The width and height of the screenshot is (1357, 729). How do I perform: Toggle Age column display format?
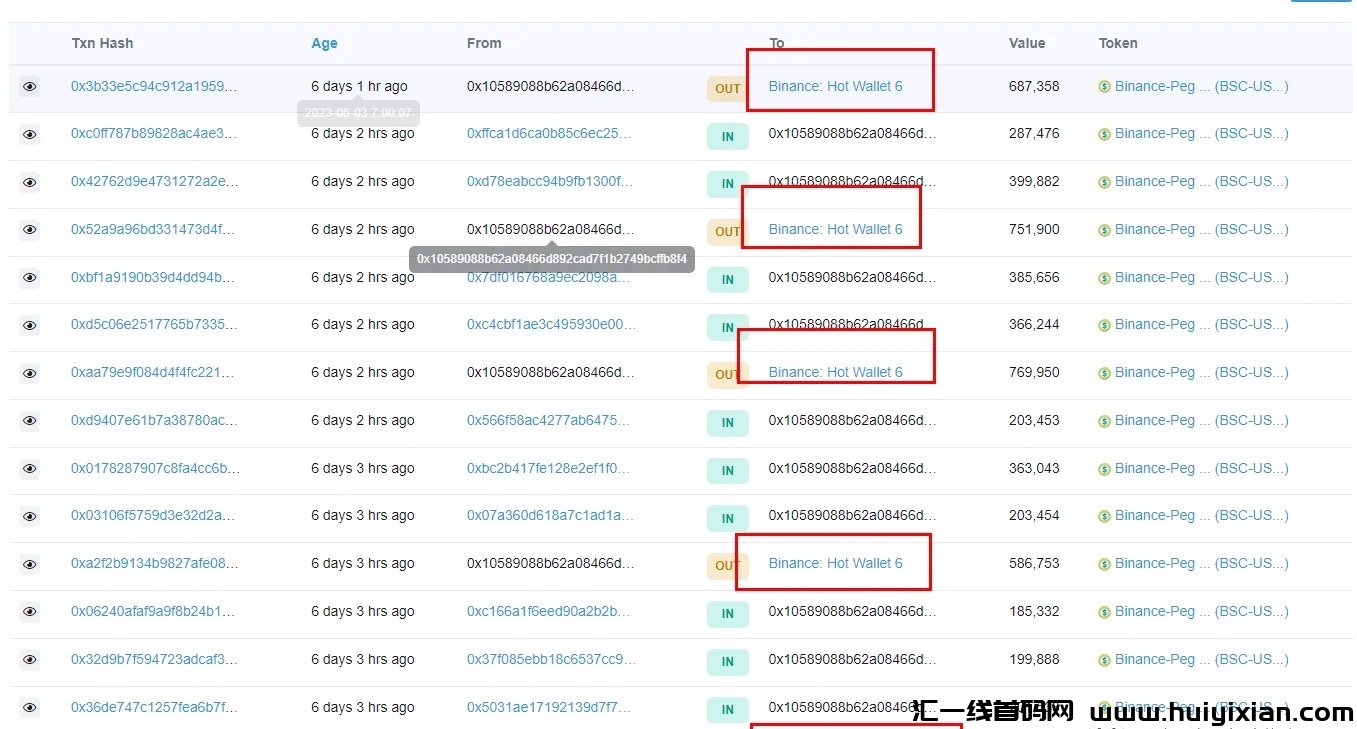tap(324, 43)
